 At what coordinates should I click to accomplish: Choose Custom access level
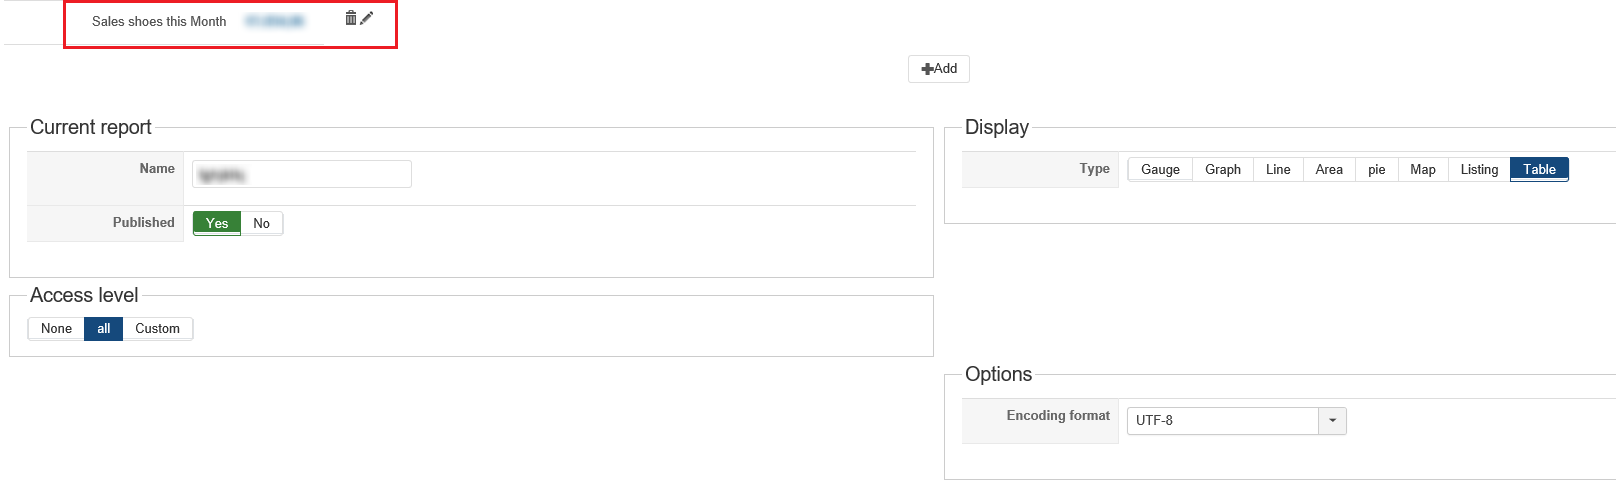pos(158,329)
